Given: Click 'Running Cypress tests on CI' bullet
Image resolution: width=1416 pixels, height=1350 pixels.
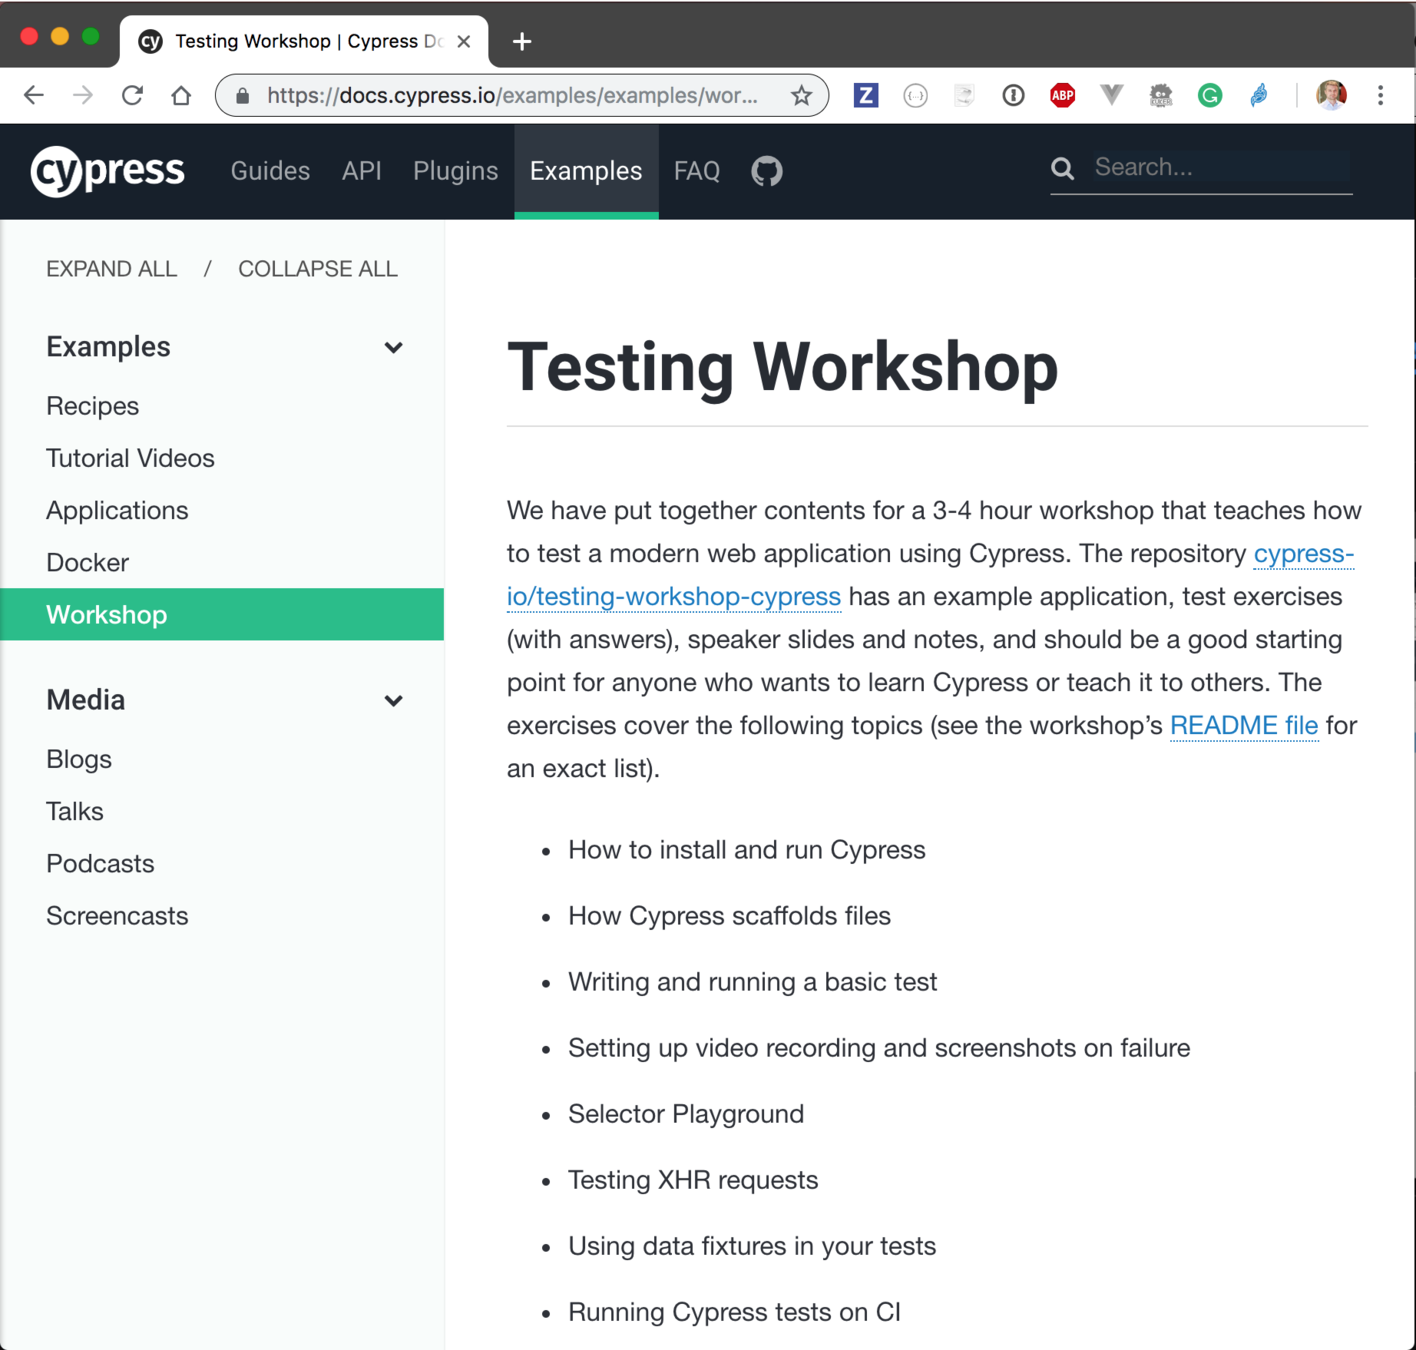Looking at the screenshot, I should coord(734,1312).
